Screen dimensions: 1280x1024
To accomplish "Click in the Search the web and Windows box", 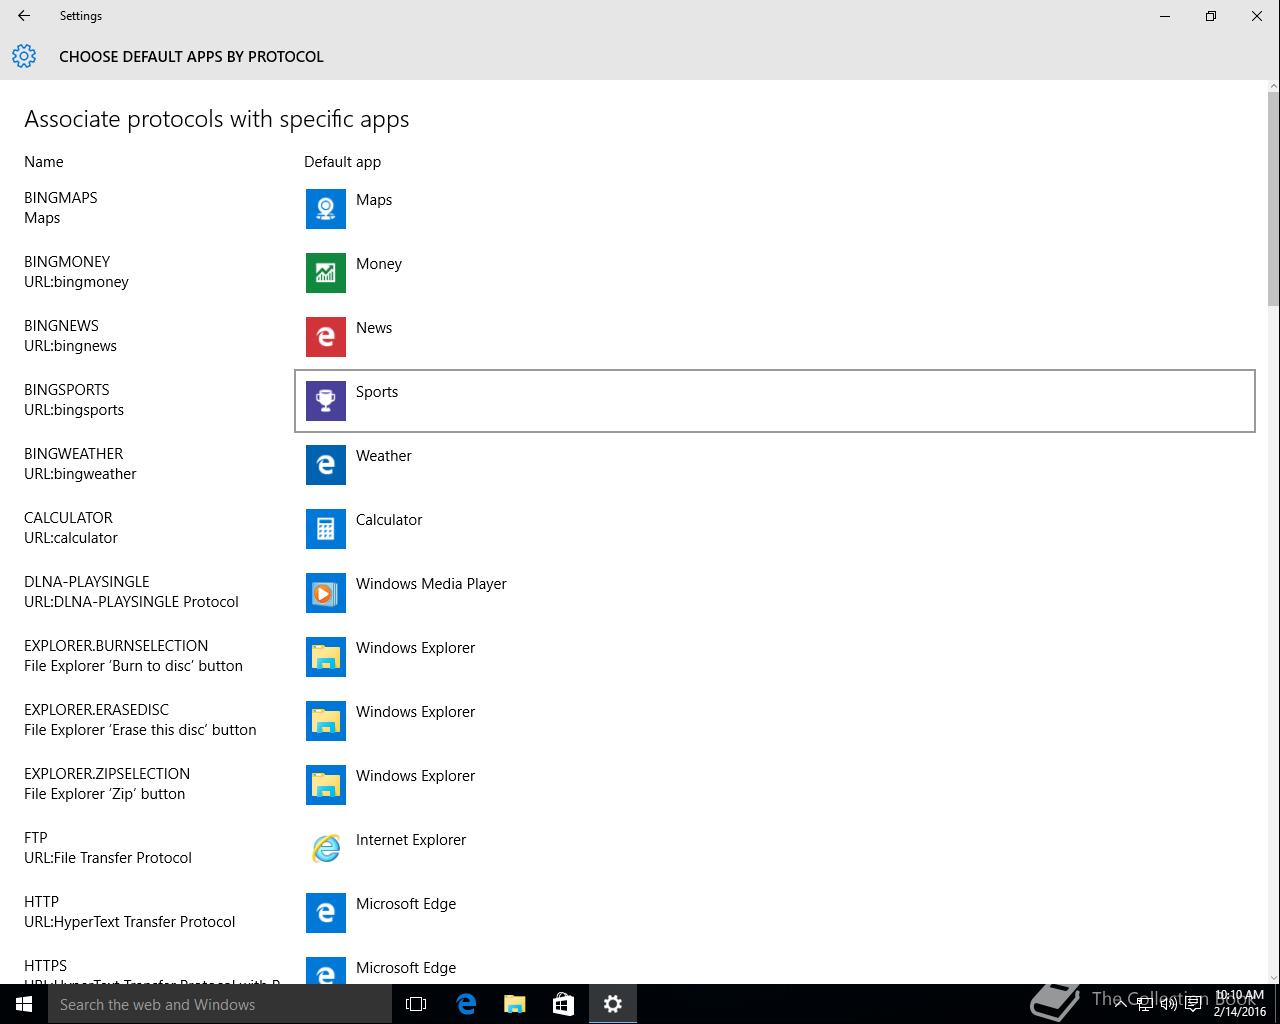I will tap(220, 1004).
